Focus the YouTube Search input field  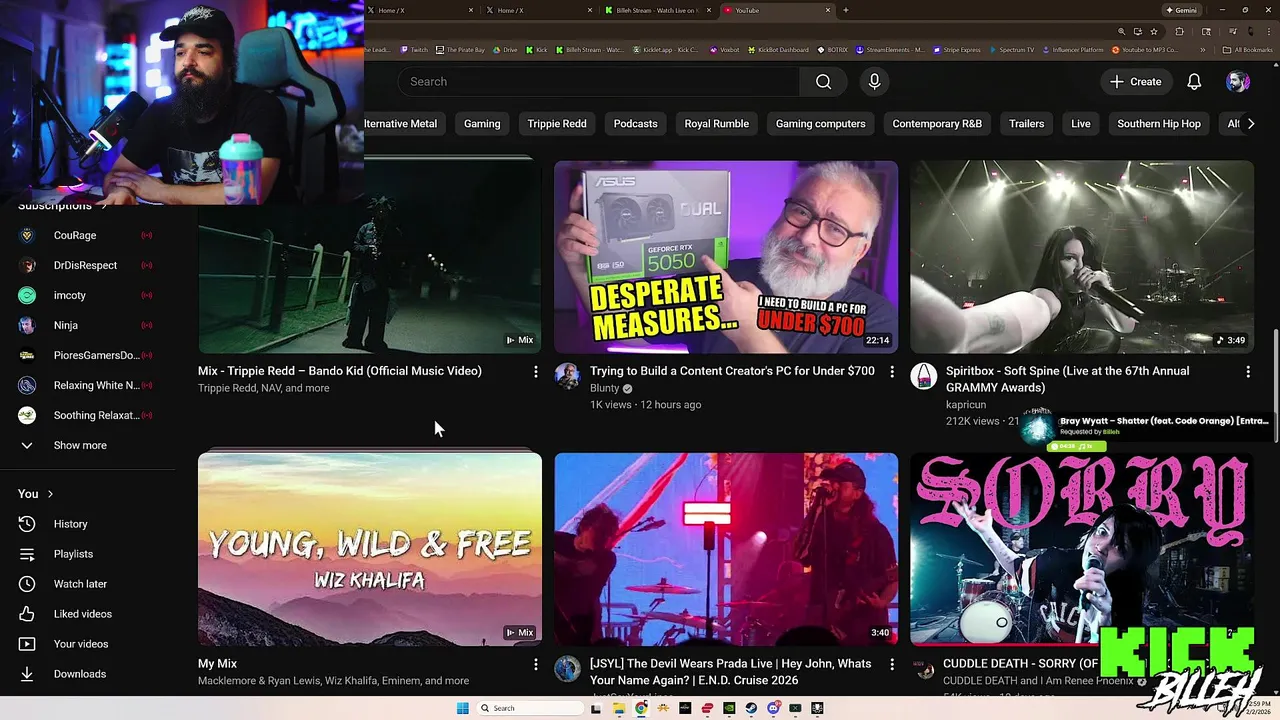point(600,82)
